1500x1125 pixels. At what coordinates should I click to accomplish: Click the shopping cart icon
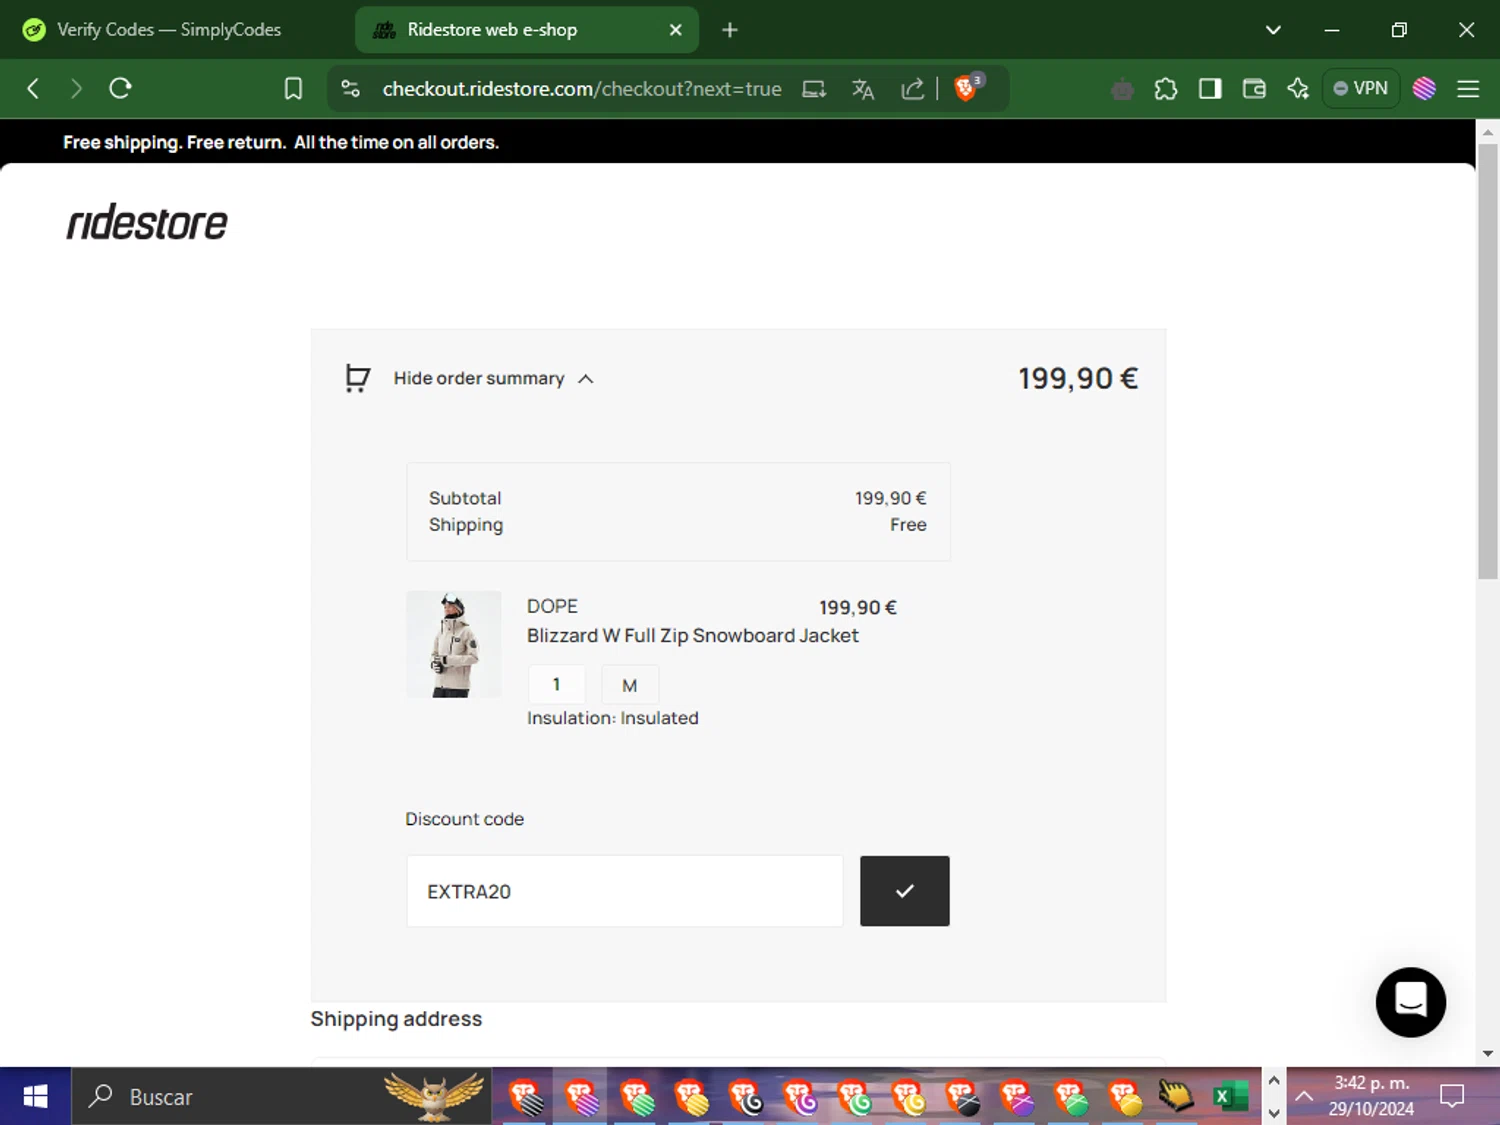pyautogui.click(x=358, y=378)
